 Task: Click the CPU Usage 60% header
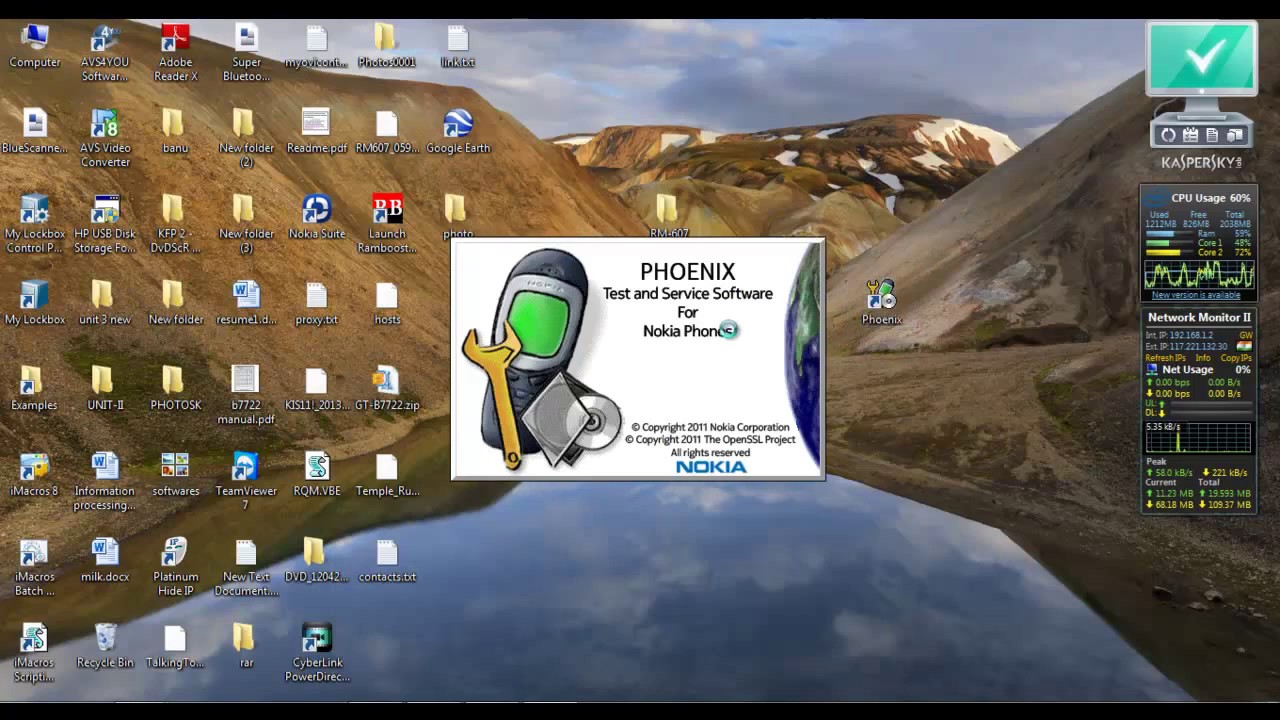click(x=1210, y=198)
